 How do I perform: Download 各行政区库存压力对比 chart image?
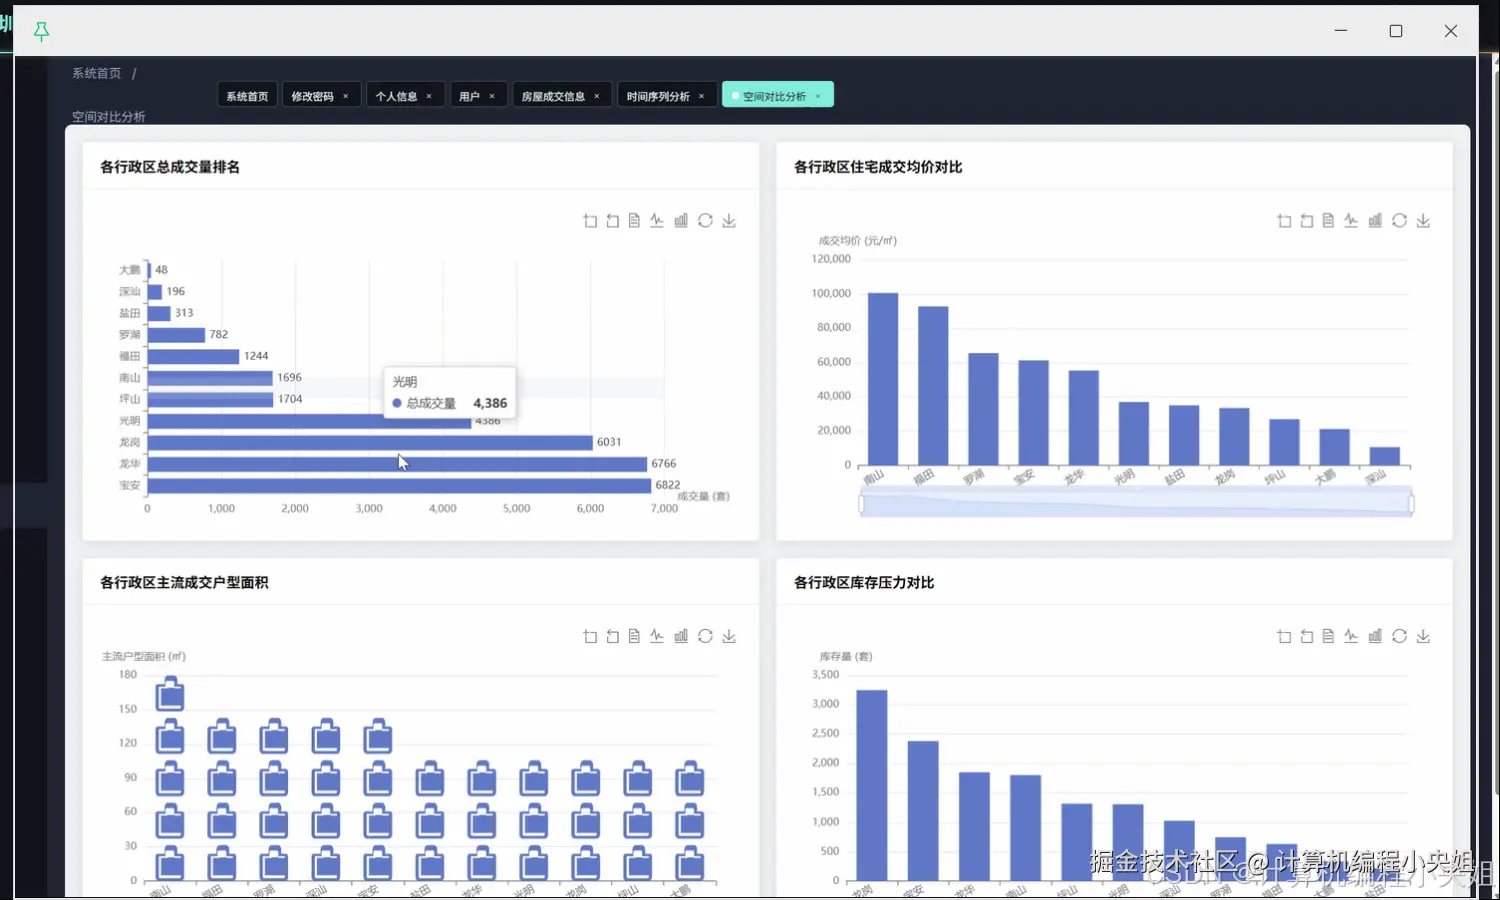click(x=1423, y=636)
